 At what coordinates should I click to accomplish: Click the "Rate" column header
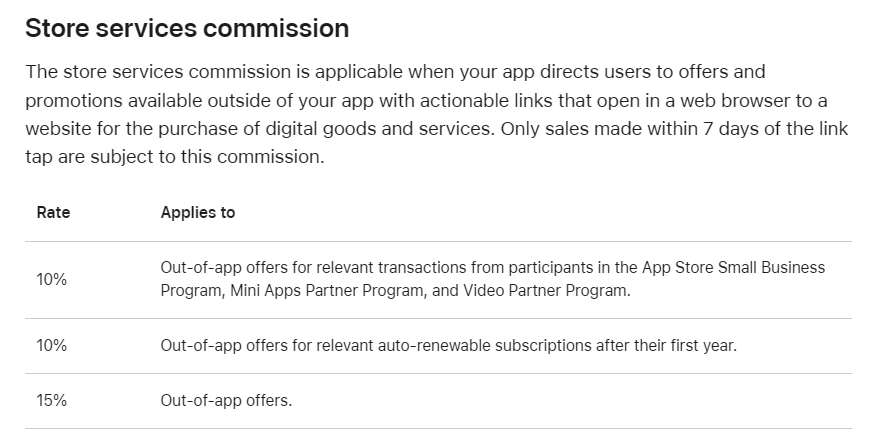tap(53, 212)
